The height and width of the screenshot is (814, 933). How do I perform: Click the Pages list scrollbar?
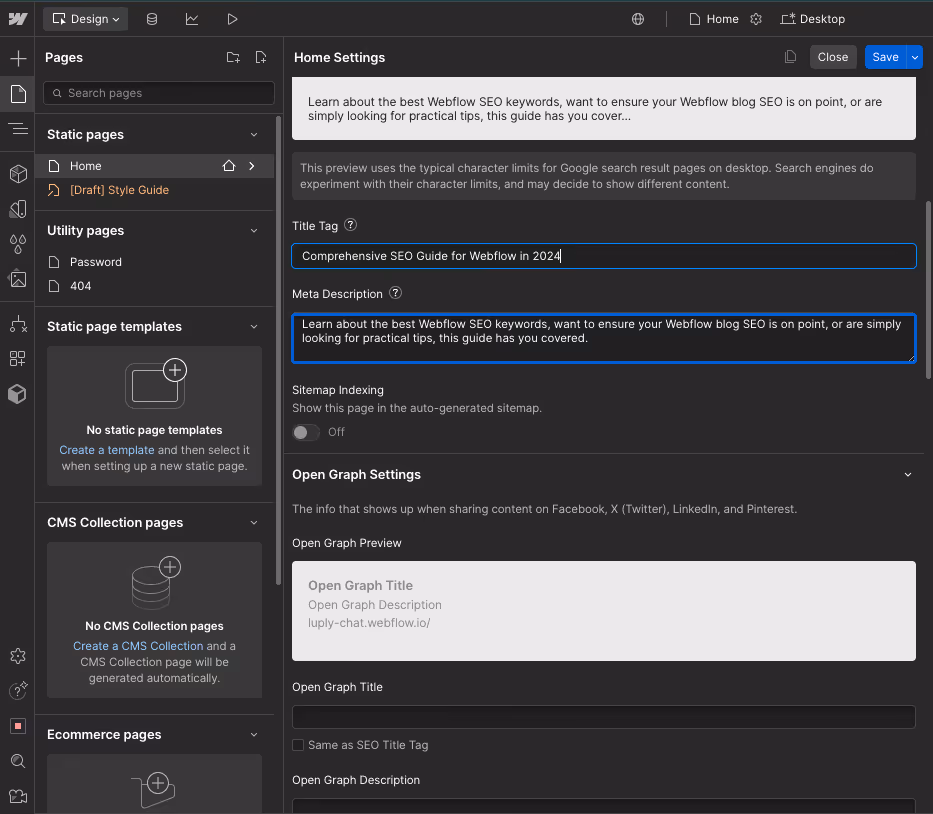(278, 351)
